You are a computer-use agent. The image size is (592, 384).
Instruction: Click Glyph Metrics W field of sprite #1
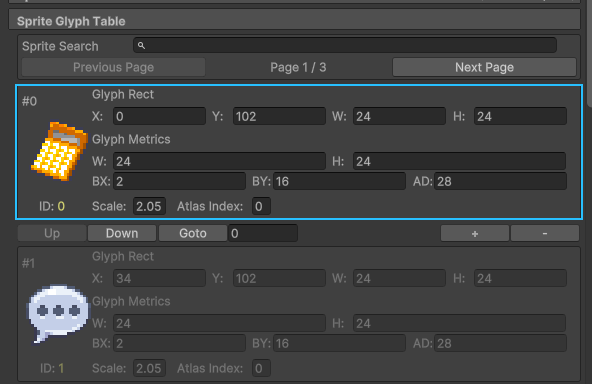219,323
